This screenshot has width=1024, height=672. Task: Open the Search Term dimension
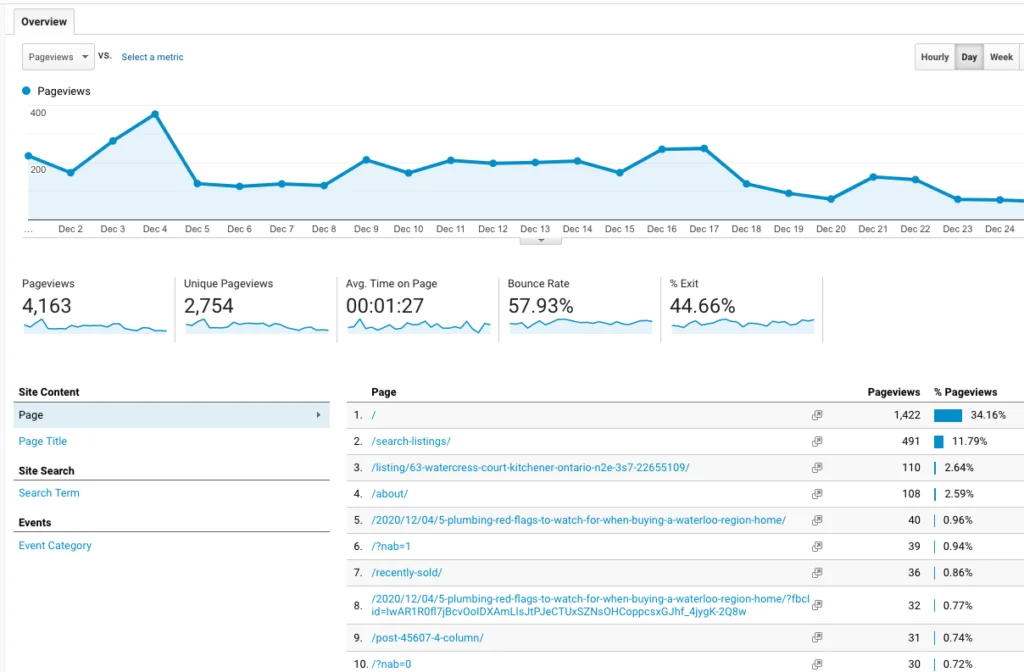[49, 493]
